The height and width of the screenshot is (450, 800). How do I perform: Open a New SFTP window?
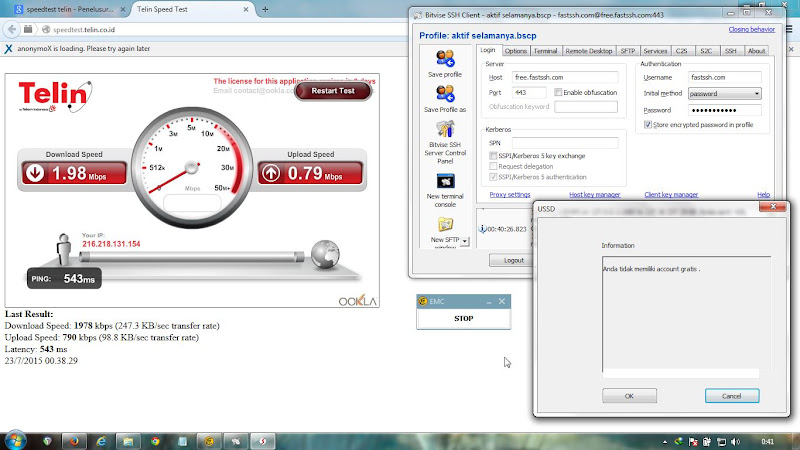[445, 232]
